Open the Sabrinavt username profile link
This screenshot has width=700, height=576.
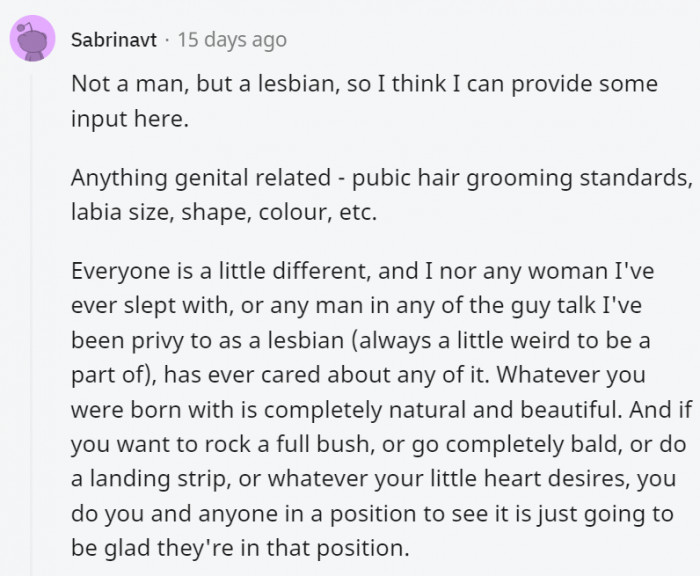115,40
